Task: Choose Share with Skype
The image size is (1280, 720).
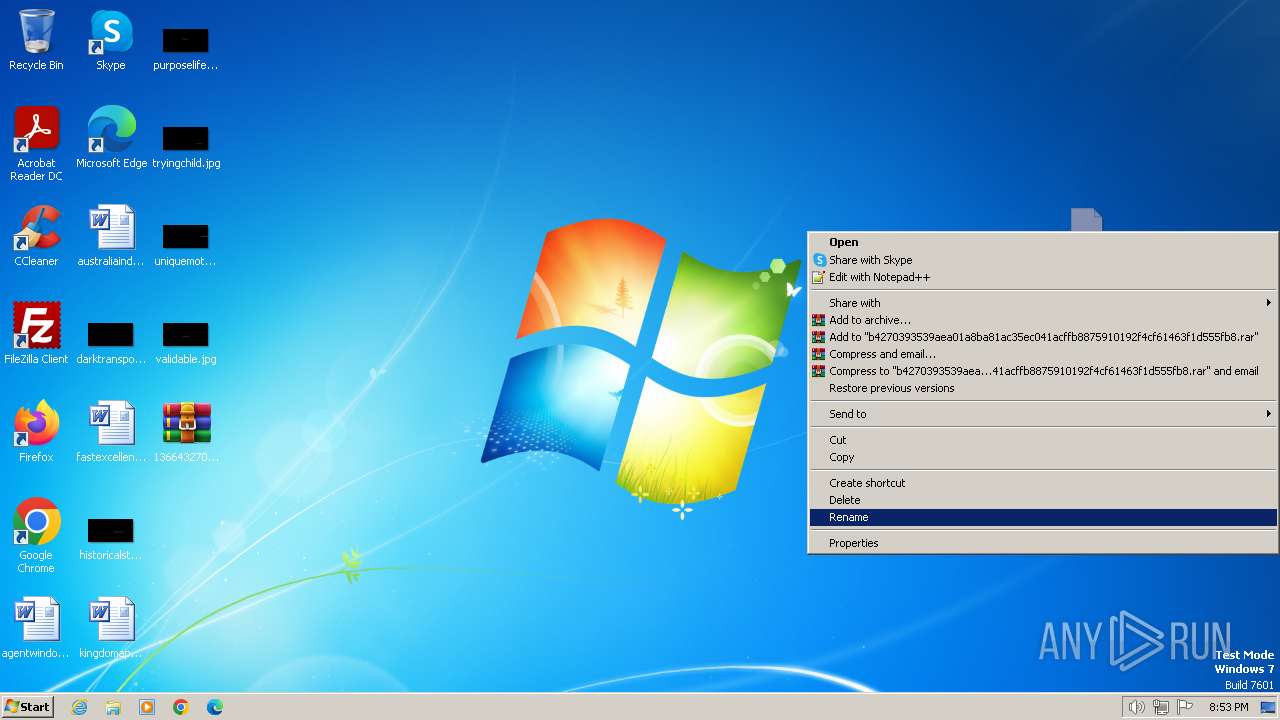Action: click(1043, 260)
